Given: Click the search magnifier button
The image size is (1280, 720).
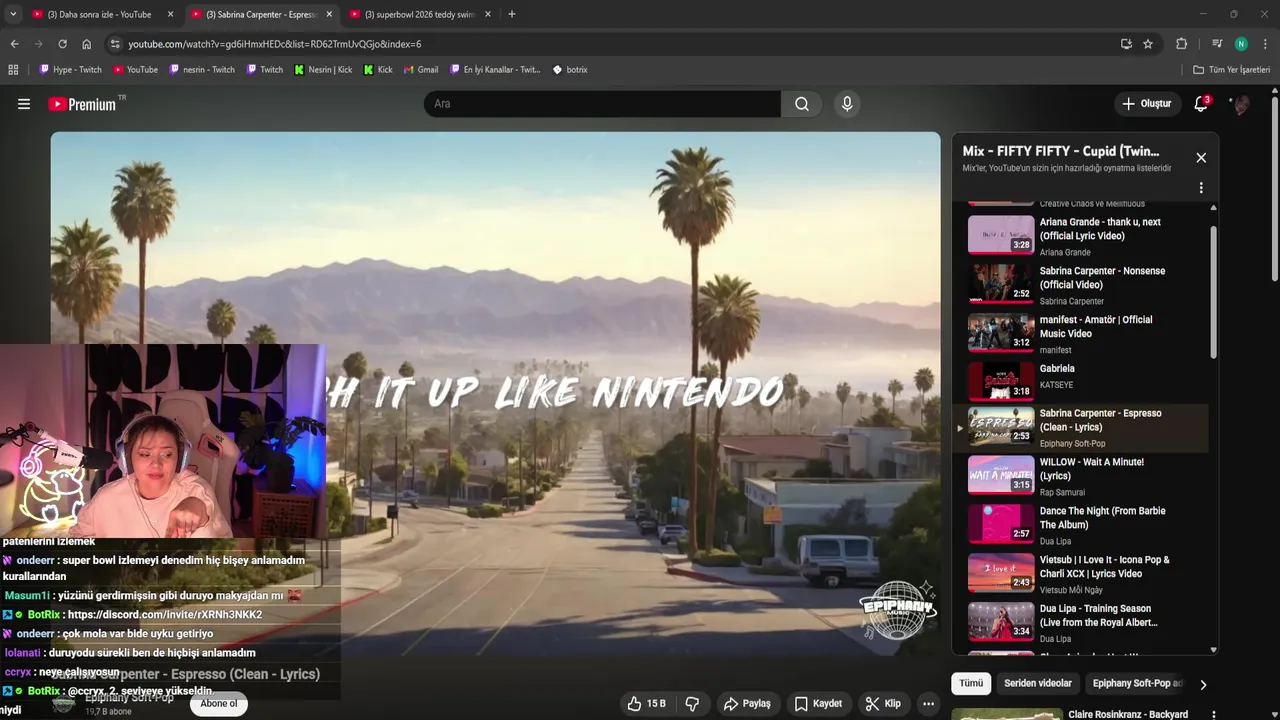Looking at the screenshot, I should coord(802,104).
